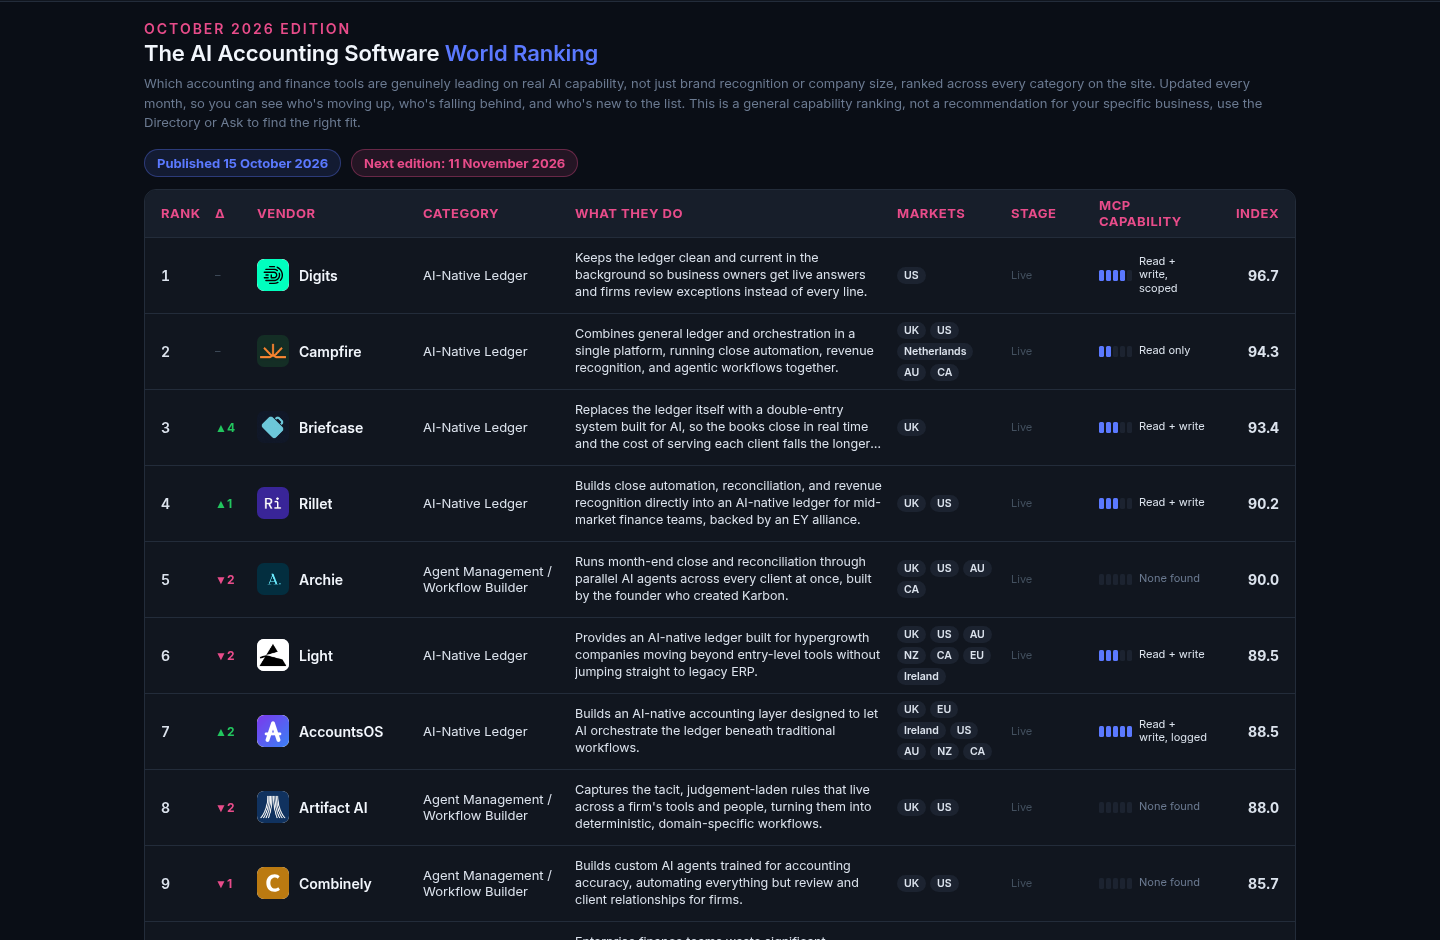Screen dimensions: 1440x940
Task: Click the NZ market tag in AccountsOS row
Action: coord(944,751)
